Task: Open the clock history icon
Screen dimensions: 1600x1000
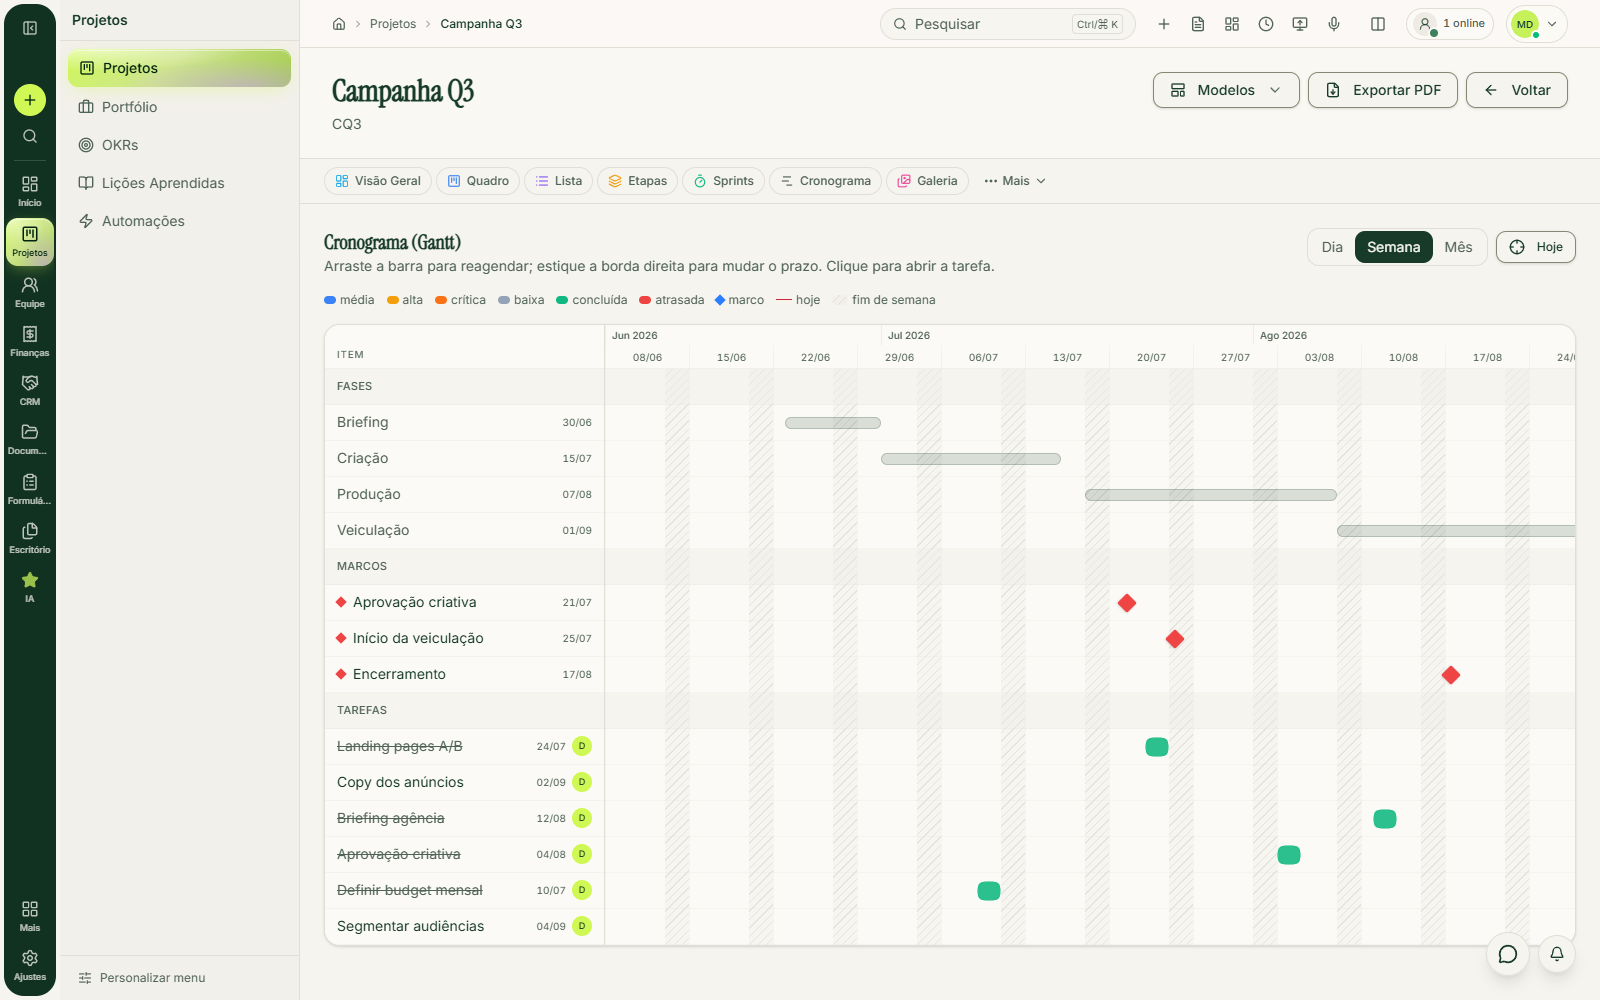Action: [x=1266, y=24]
